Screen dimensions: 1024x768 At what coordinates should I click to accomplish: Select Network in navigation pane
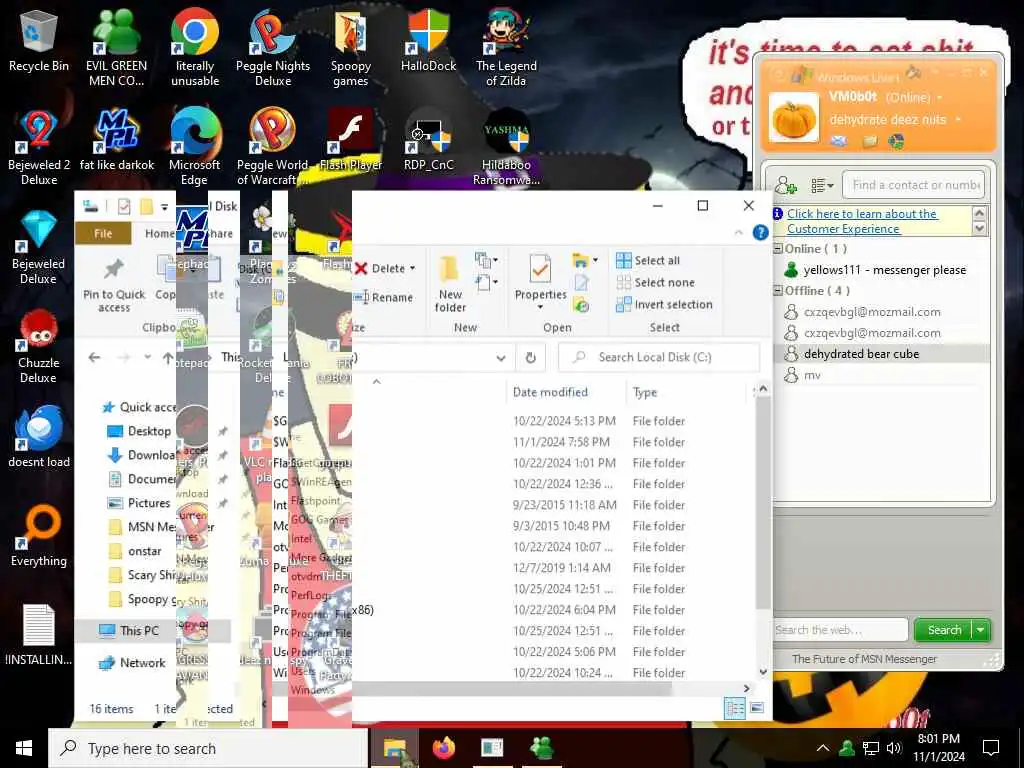[132, 663]
